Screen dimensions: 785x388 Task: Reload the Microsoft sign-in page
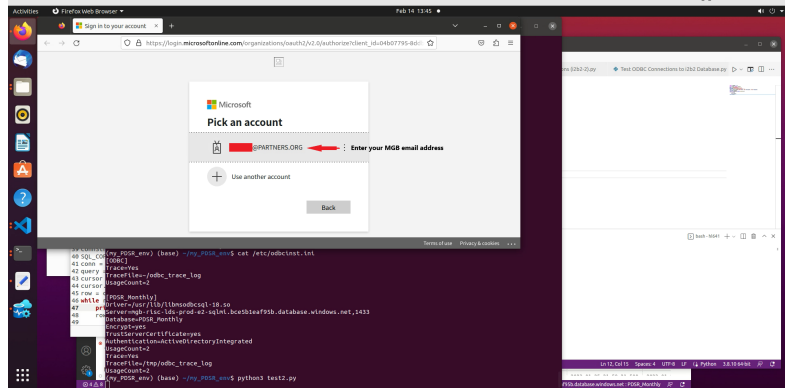coord(77,43)
